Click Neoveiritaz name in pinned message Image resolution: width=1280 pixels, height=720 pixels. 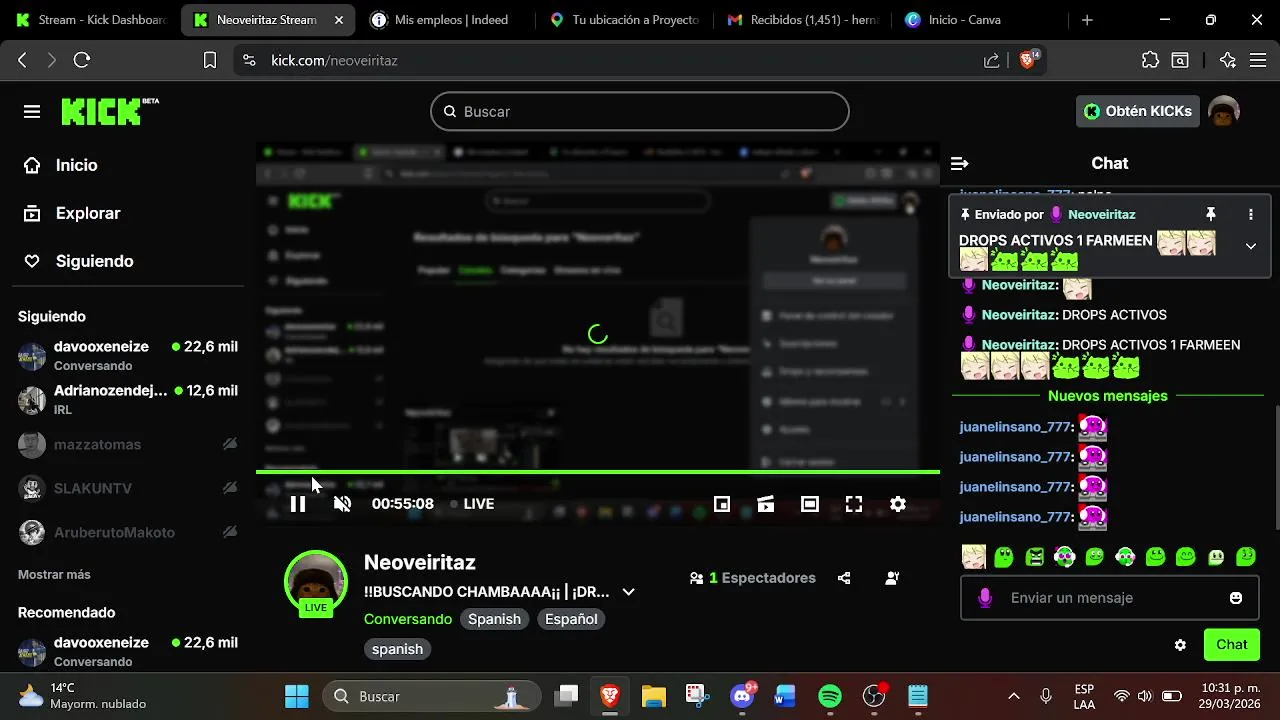(1101, 214)
